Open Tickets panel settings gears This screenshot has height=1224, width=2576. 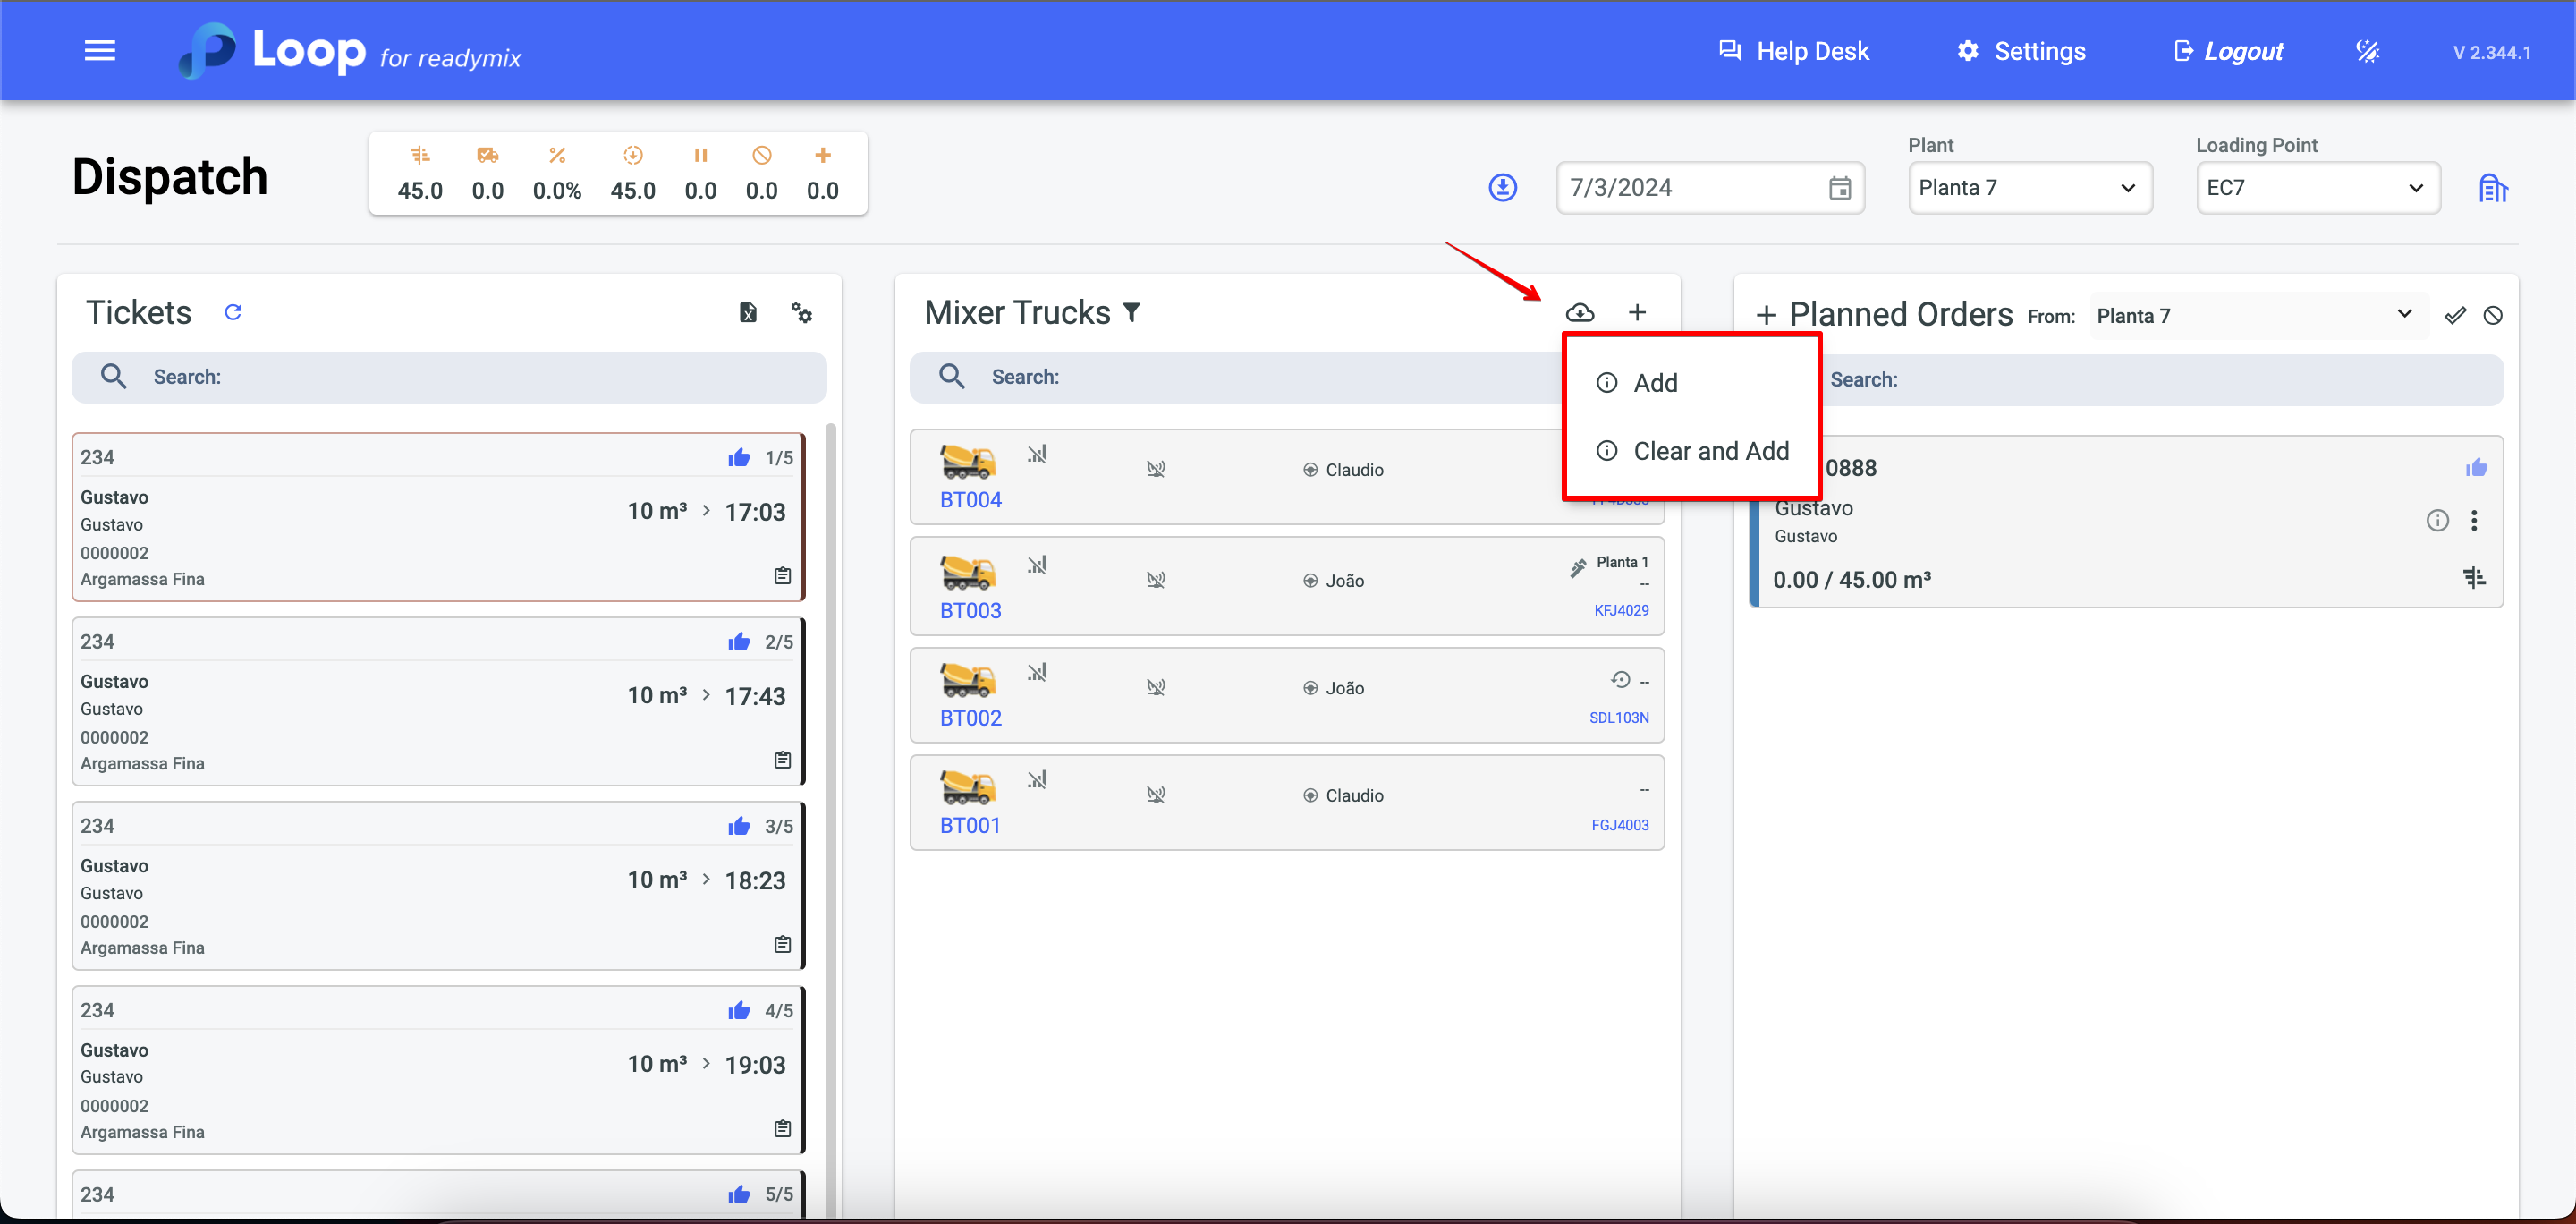[801, 312]
